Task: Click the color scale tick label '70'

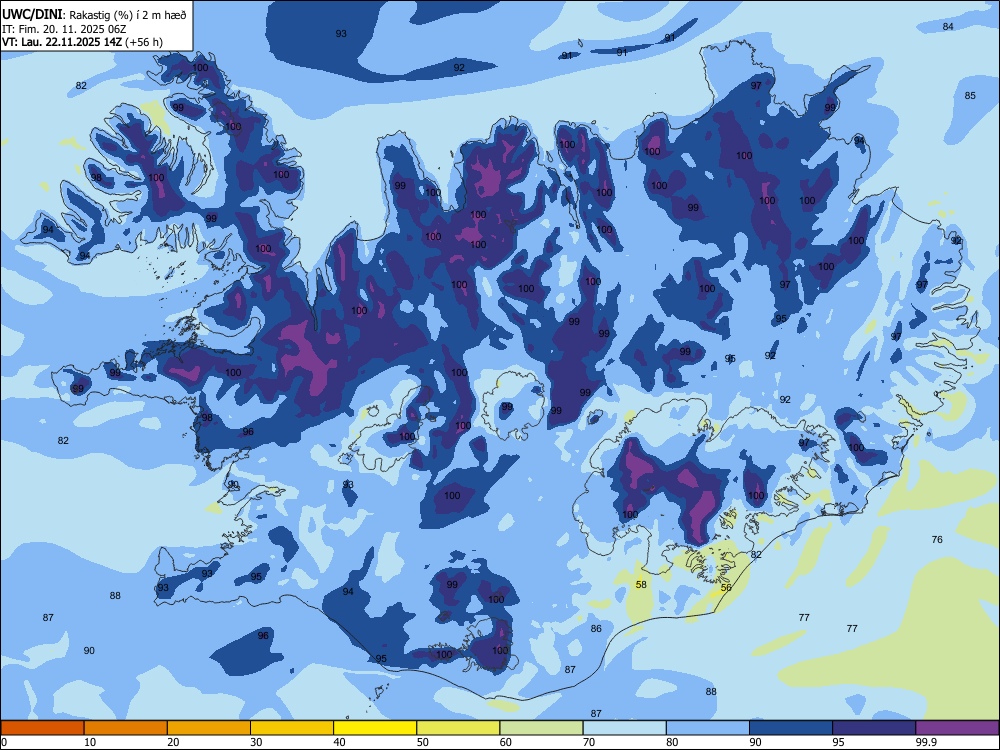Action: pos(589,742)
